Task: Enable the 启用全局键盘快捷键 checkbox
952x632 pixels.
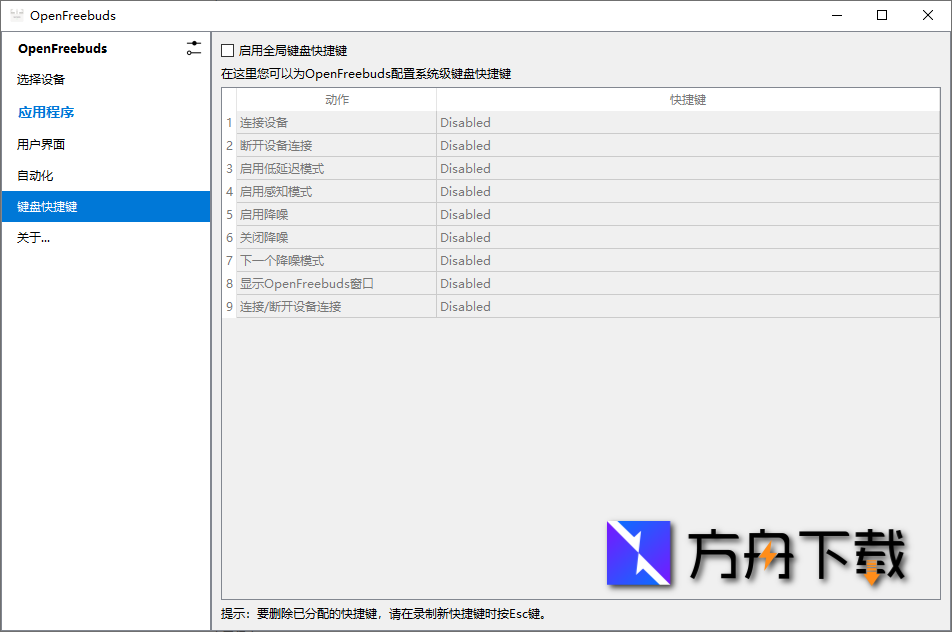Action: pos(226,49)
